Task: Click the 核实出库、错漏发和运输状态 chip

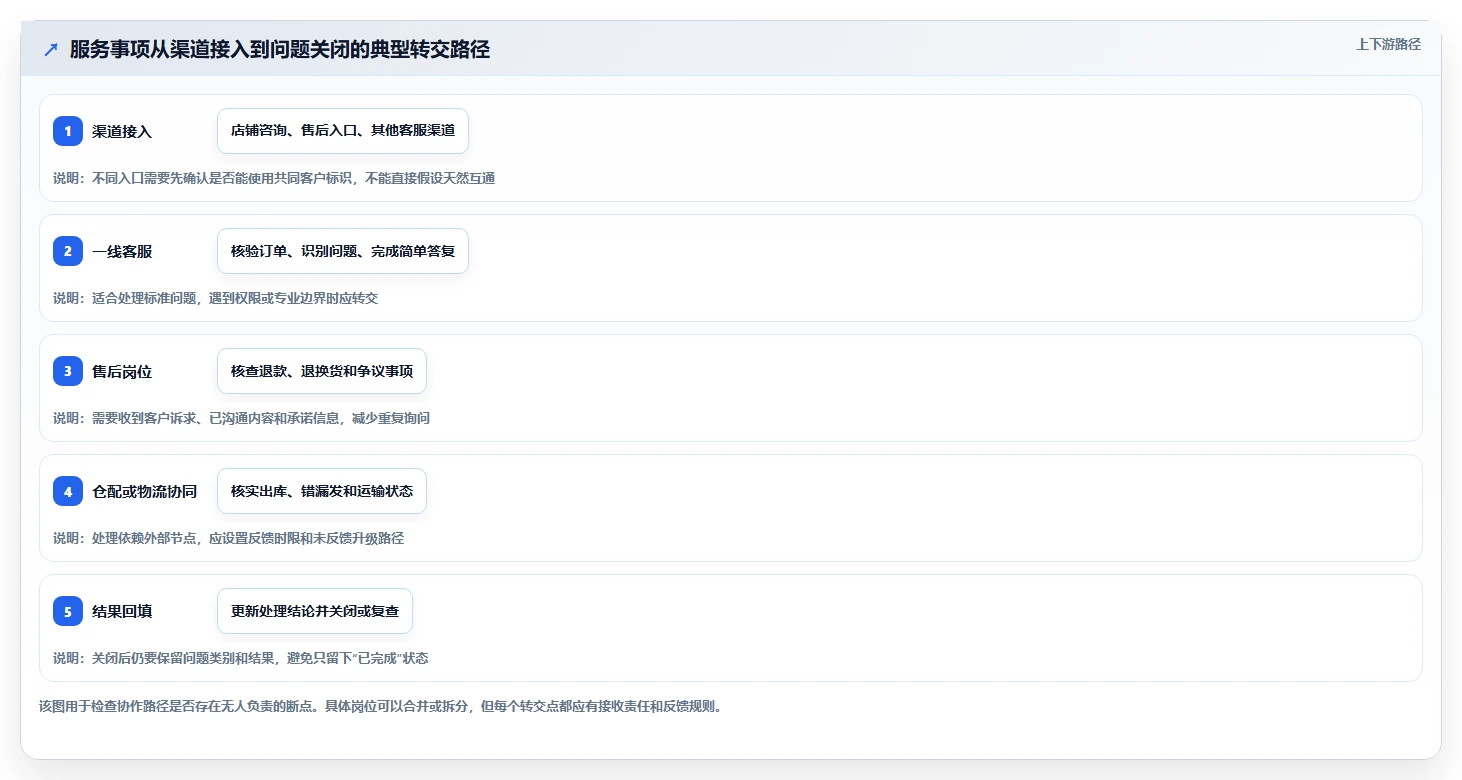Action: click(322, 491)
